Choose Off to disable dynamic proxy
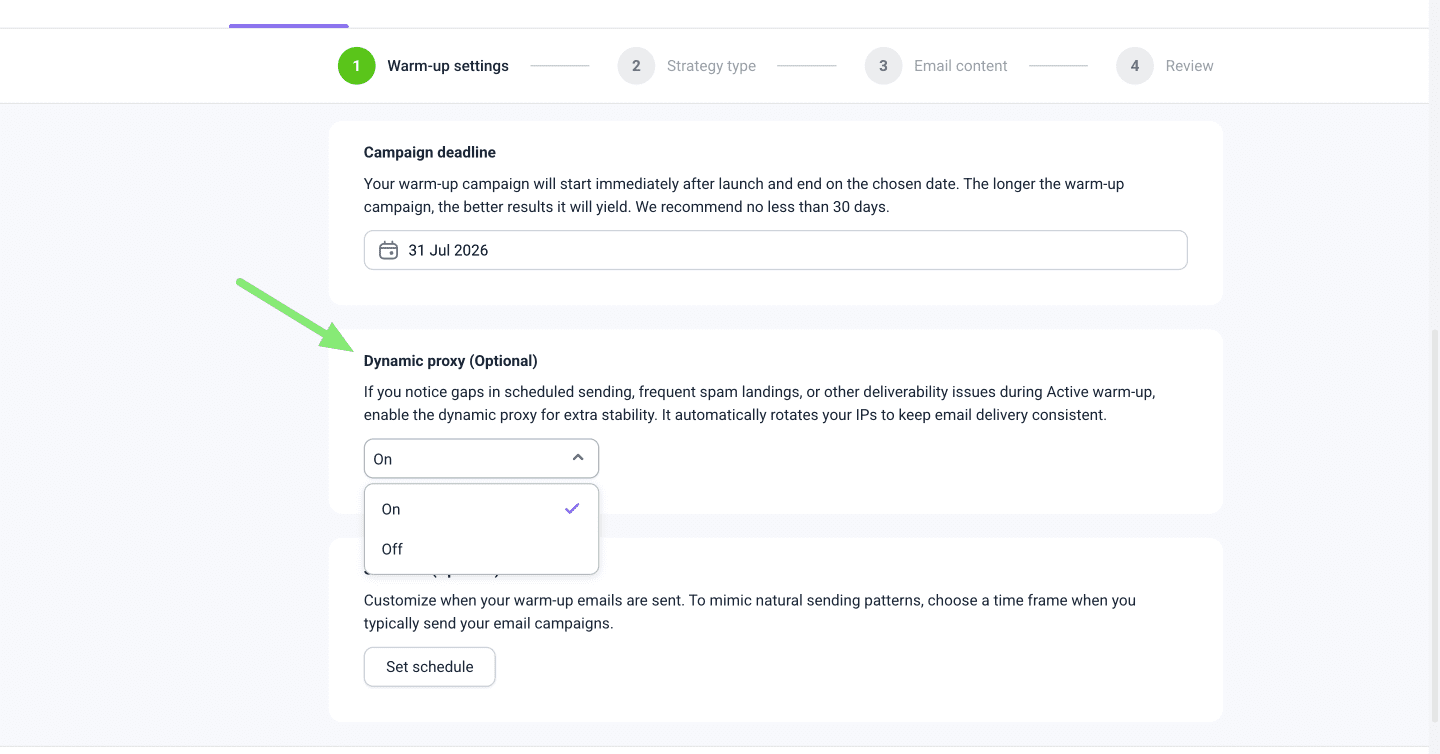The height and width of the screenshot is (754, 1440). pos(392,549)
